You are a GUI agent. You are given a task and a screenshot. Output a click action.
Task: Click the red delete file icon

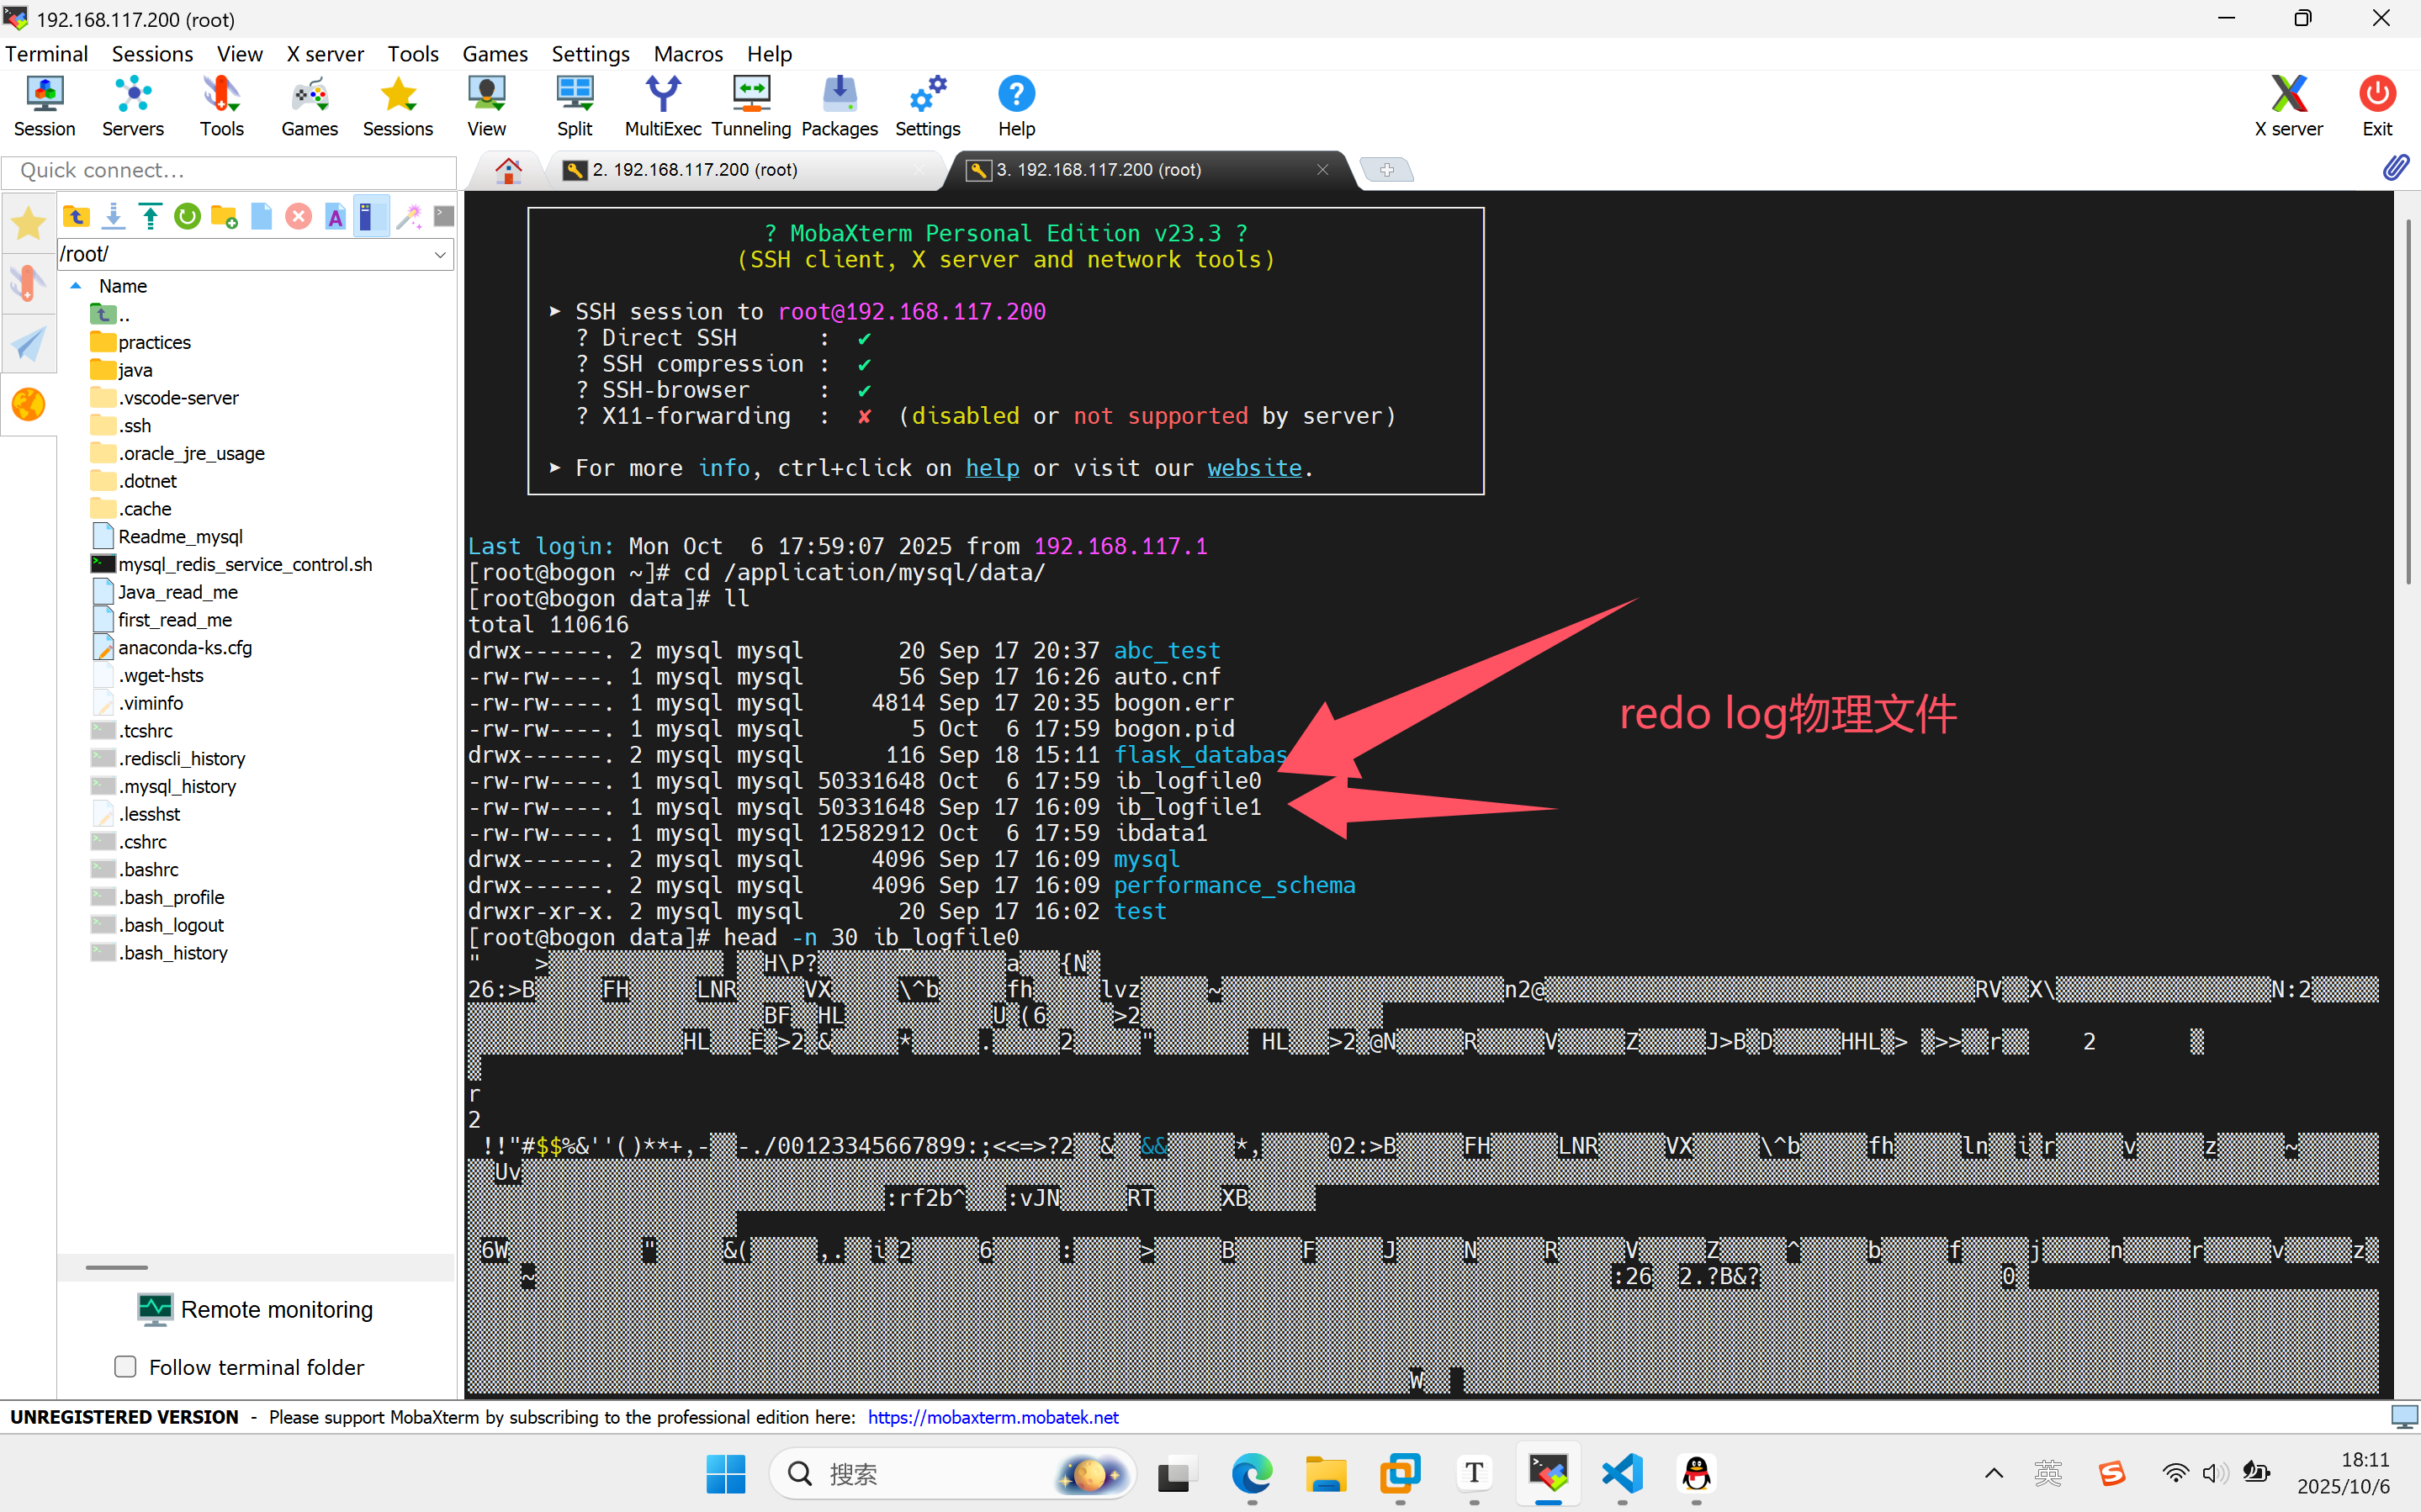298,216
